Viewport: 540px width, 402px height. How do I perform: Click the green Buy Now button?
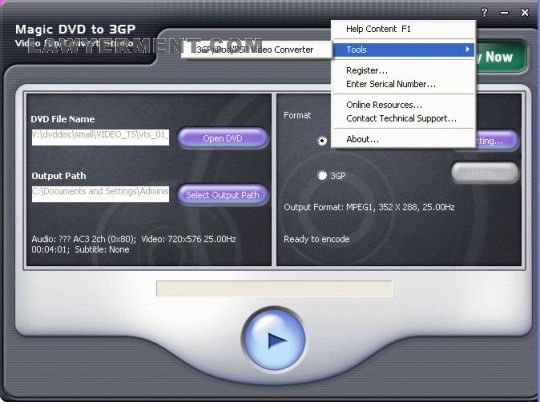[x=501, y=57]
